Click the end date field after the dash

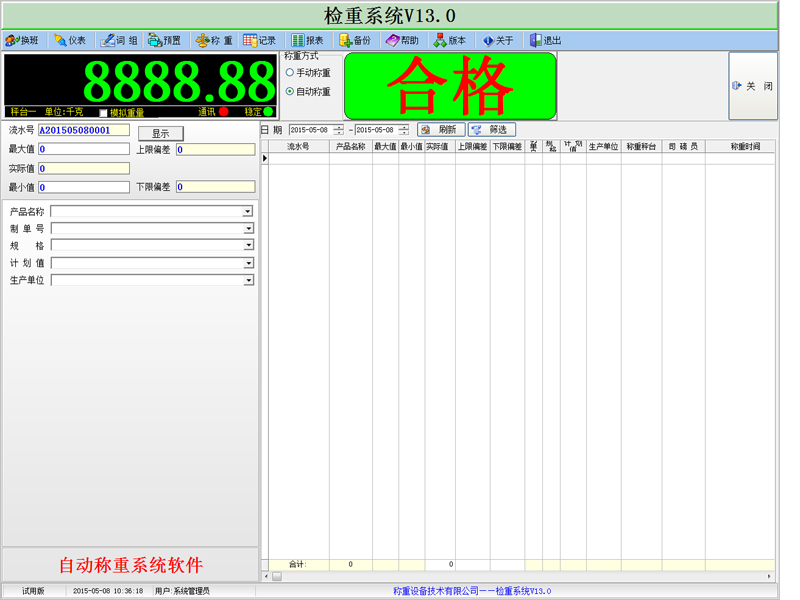377,130
